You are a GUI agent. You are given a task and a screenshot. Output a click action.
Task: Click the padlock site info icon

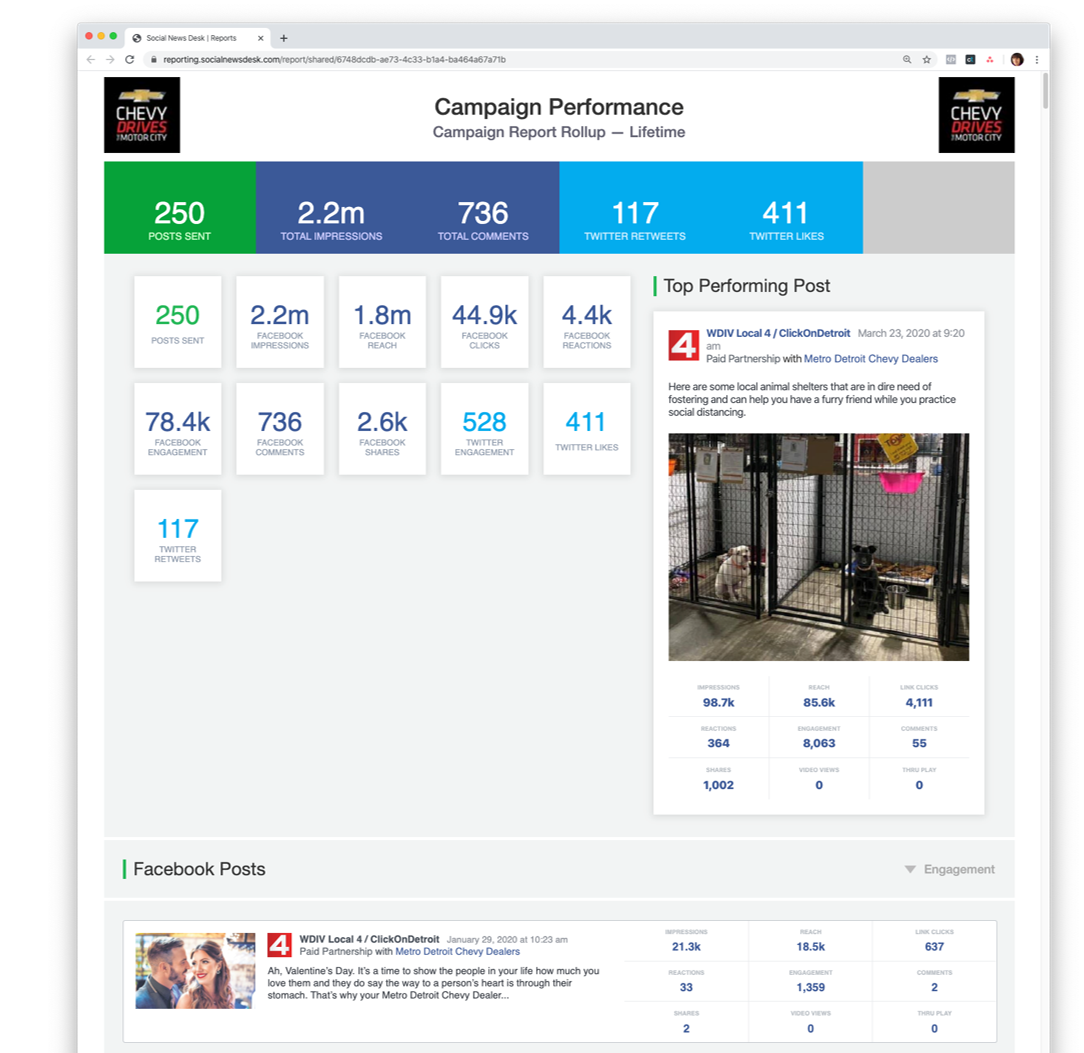(154, 59)
